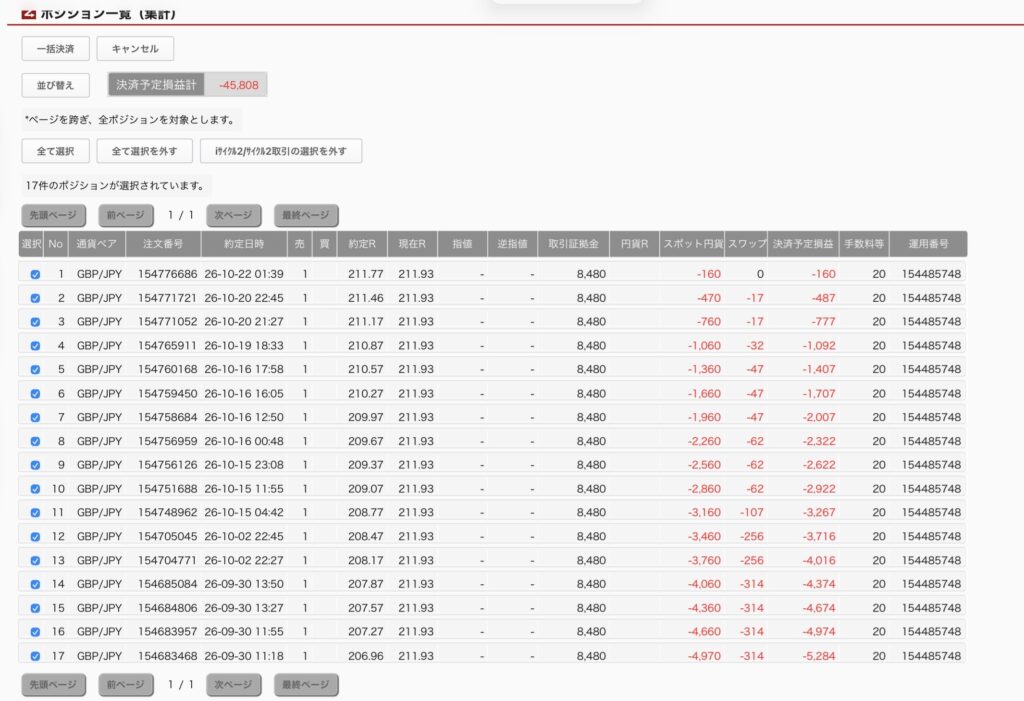Viewport: 1024px width, 701px height.
Task: Click order number 154776686
Action: tap(167, 274)
